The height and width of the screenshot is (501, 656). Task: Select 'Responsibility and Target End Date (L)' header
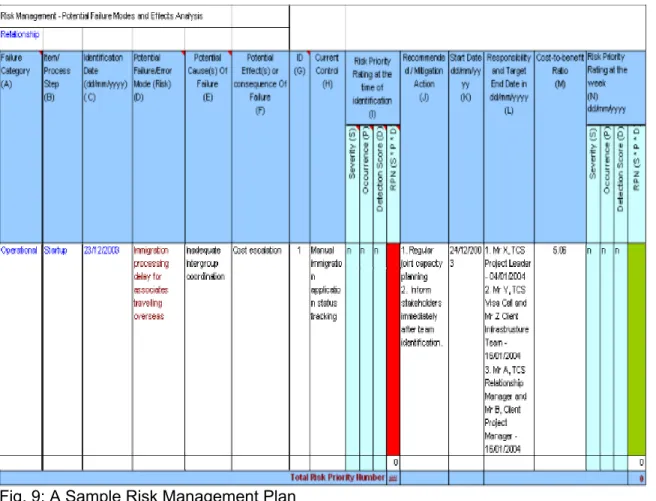[x=509, y=146]
